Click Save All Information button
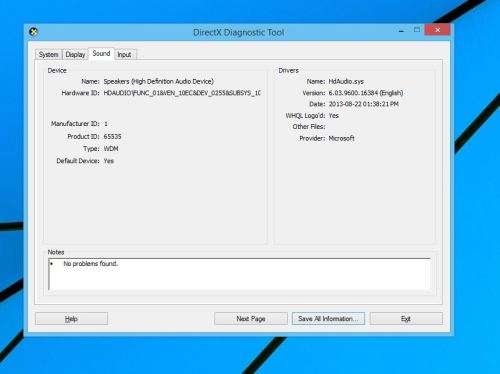 click(x=328, y=319)
